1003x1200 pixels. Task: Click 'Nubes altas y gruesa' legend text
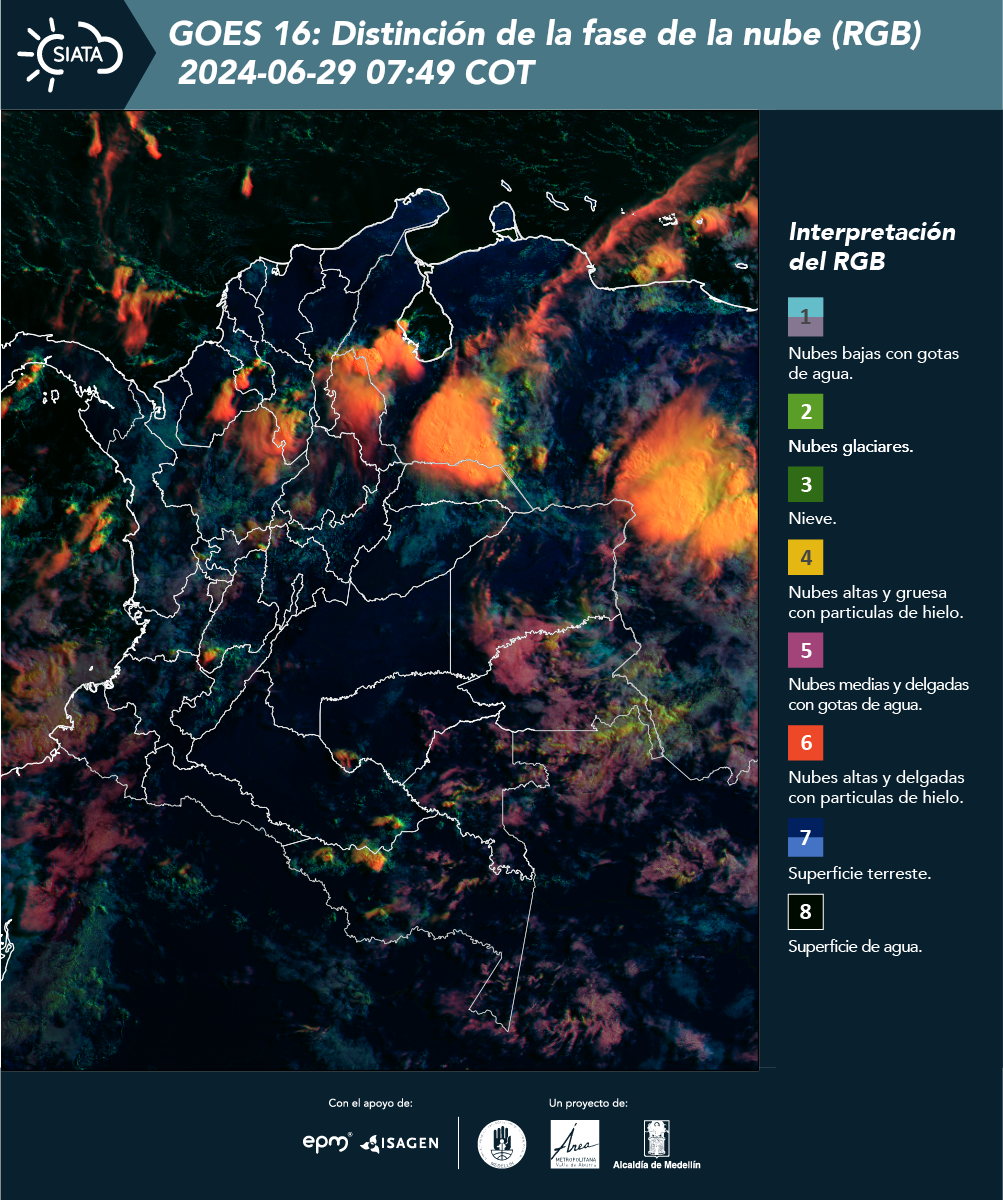[x=875, y=602]
